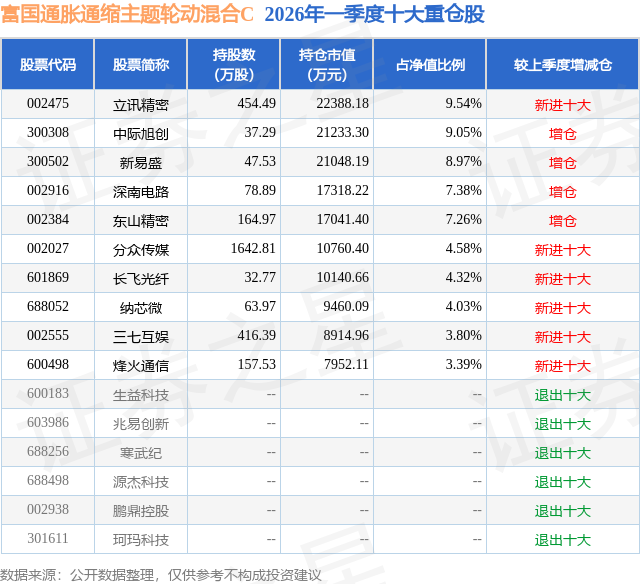Click stock name 新易盛
The width and height of the screenshot is (640, 584).
(x=141, y=163)
